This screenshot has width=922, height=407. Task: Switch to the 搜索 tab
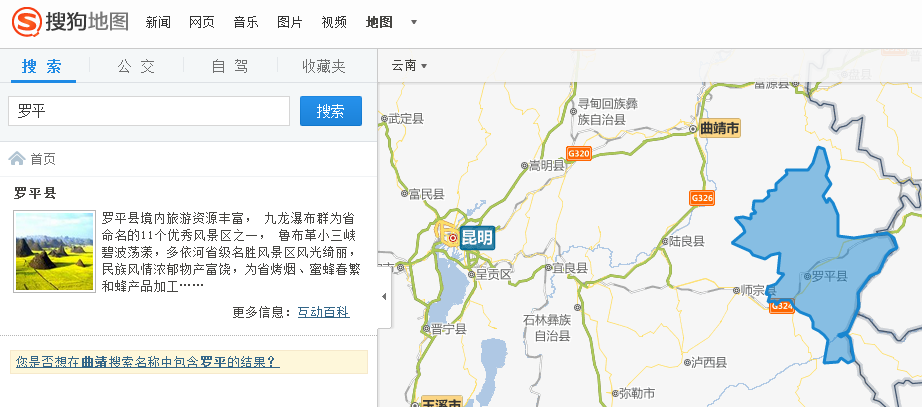[x=42, y=66]
